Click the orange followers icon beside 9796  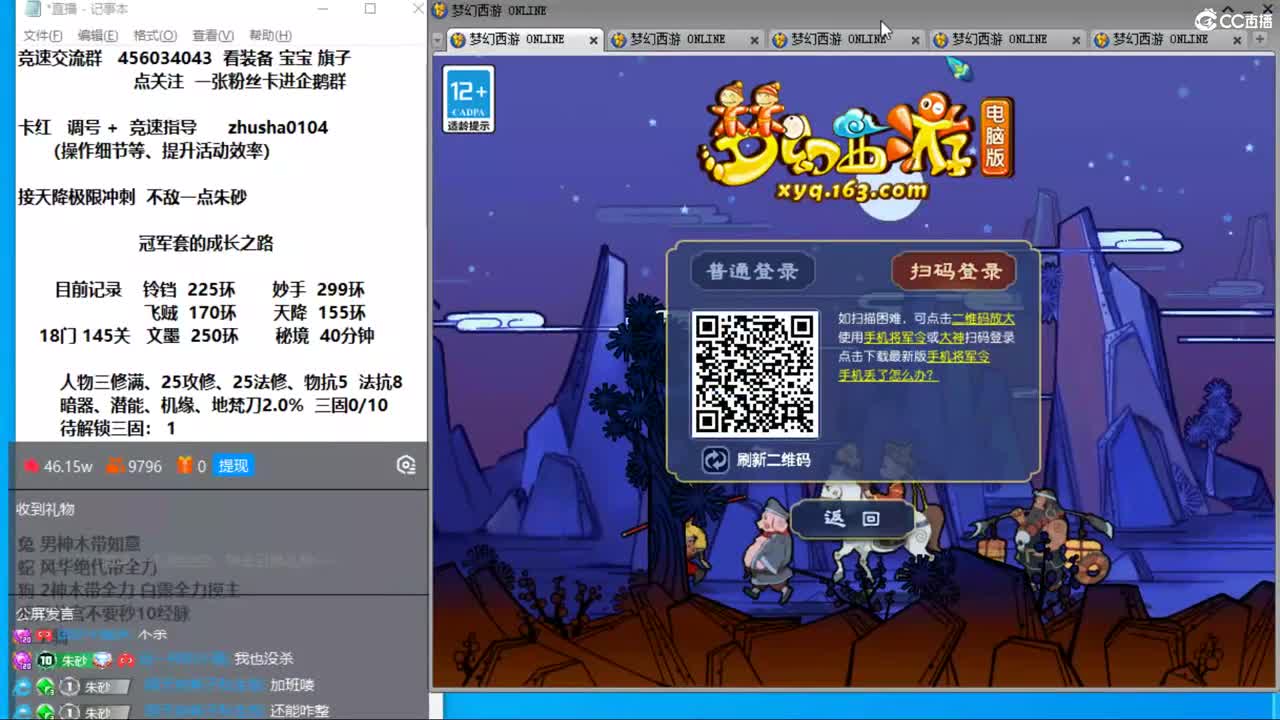pos(115,466)
